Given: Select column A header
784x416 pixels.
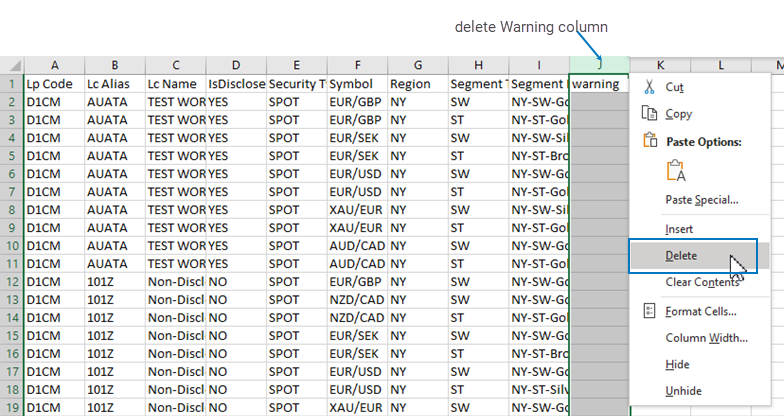Looking at the screenshot, I should (x=54, y=65).
